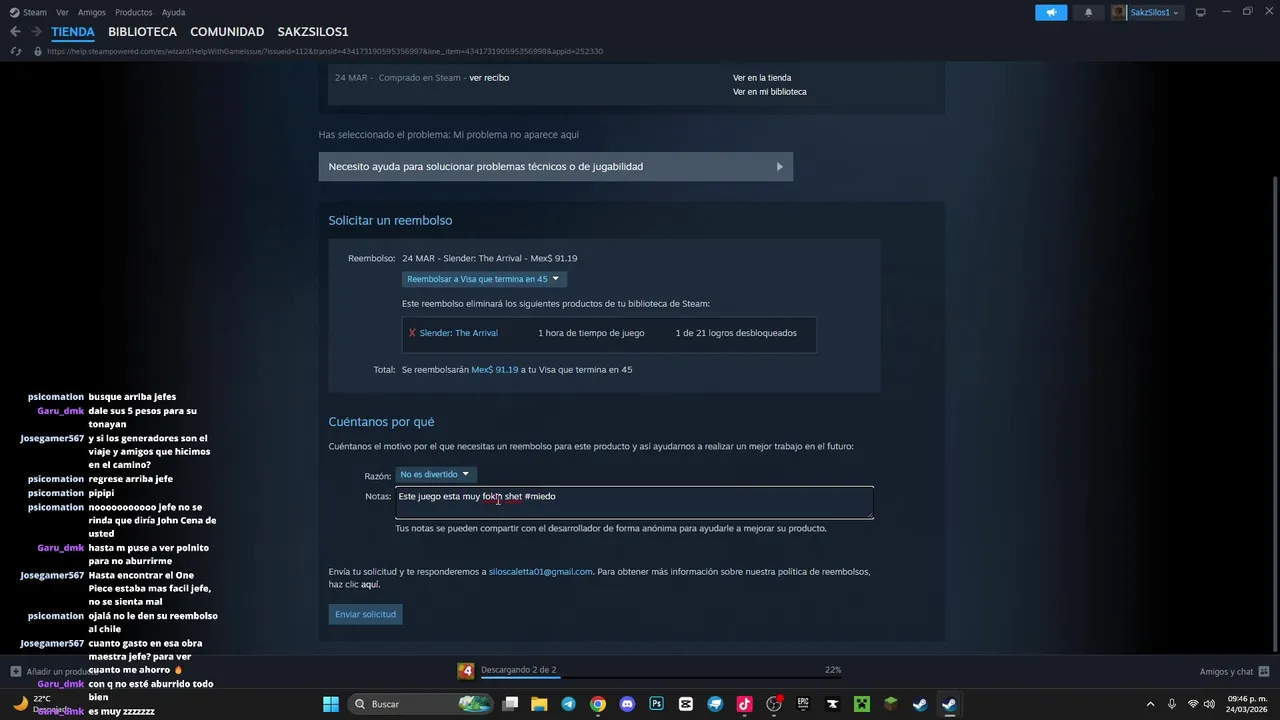Viewport: 1280px width, 720px height.
Task: Click the SakzSilos1 avatar picture
Action: pos(1118,12)
